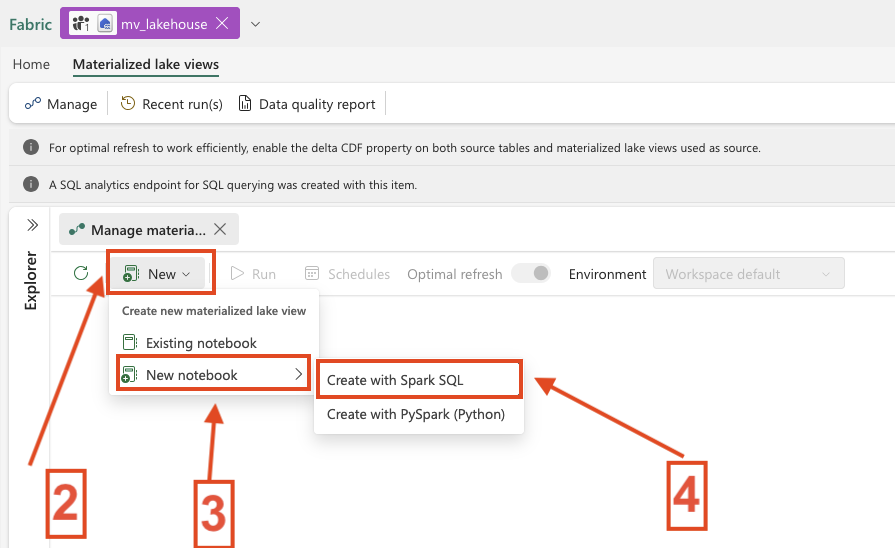Click the Run play icon
The image size is (895, 548).
pos(238,274)
